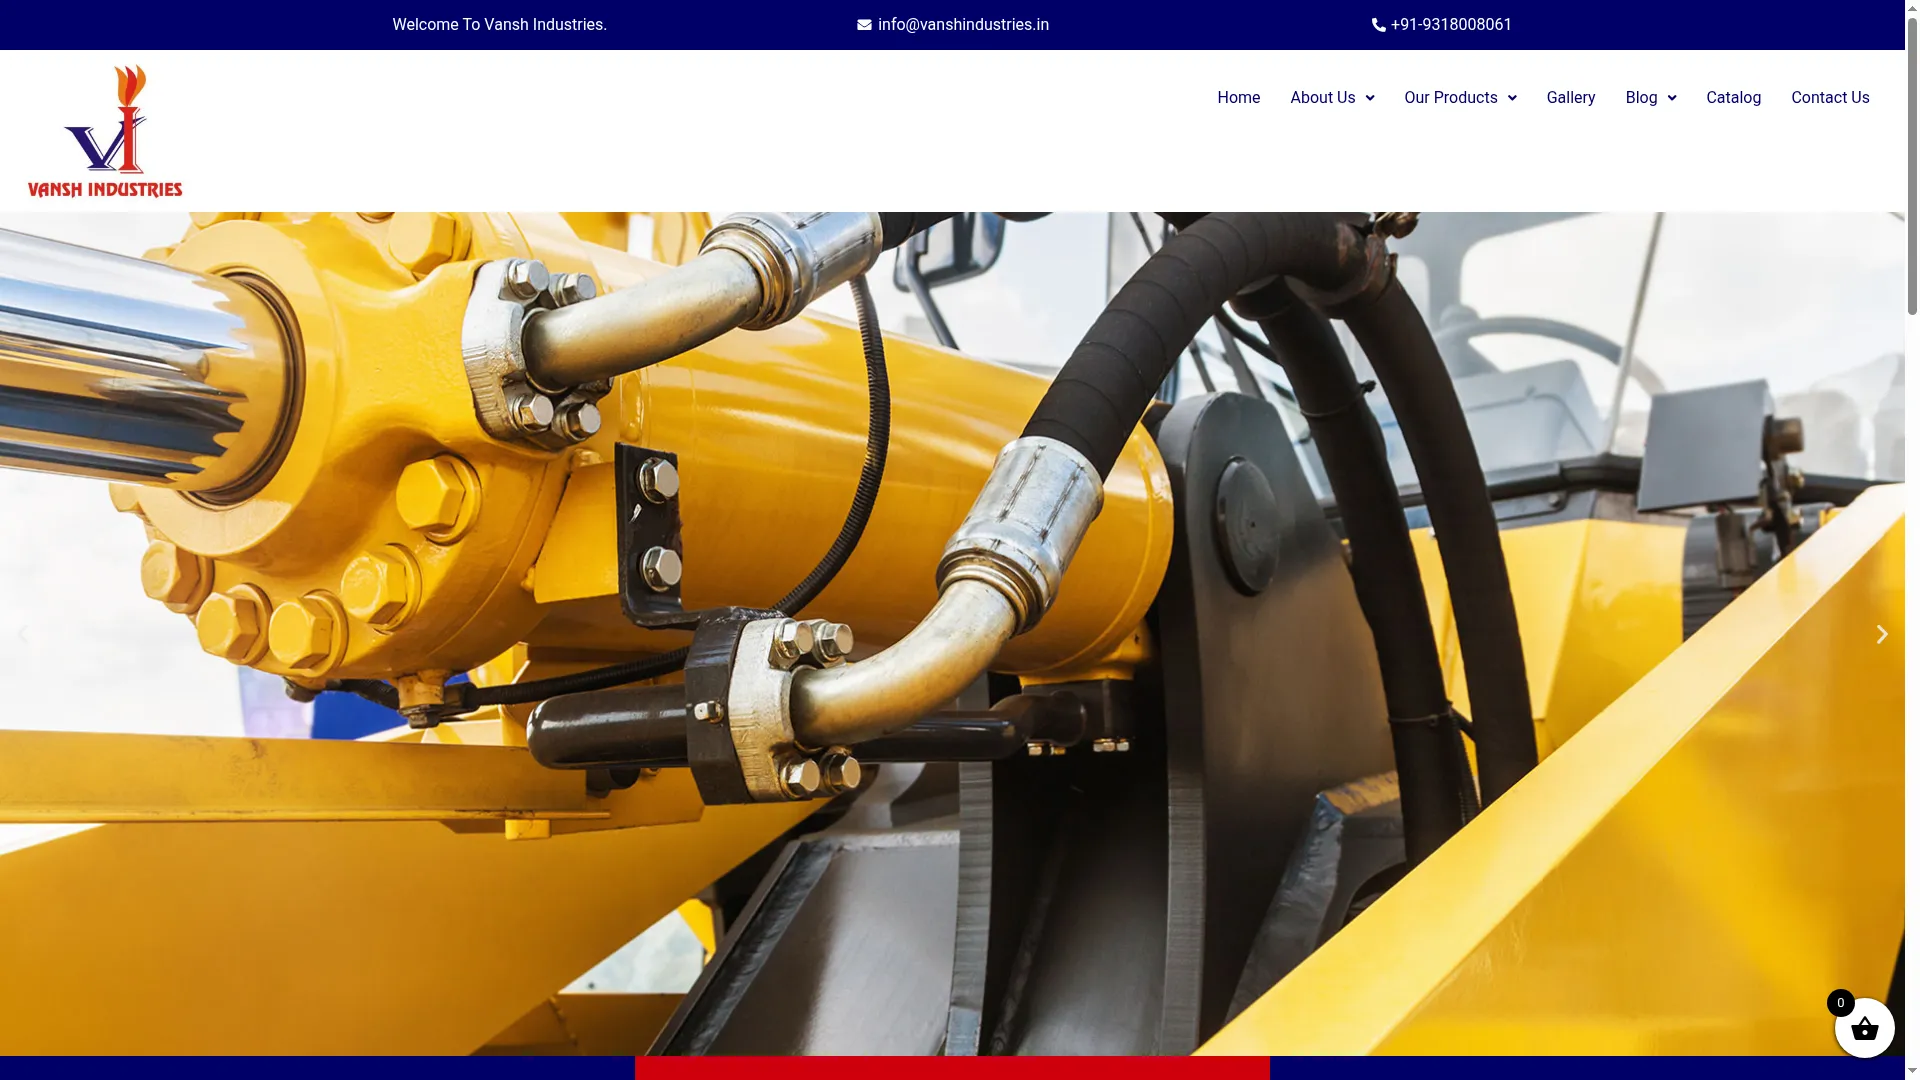
Task: Open the Our Products menu item
Action: [1450, 98]
